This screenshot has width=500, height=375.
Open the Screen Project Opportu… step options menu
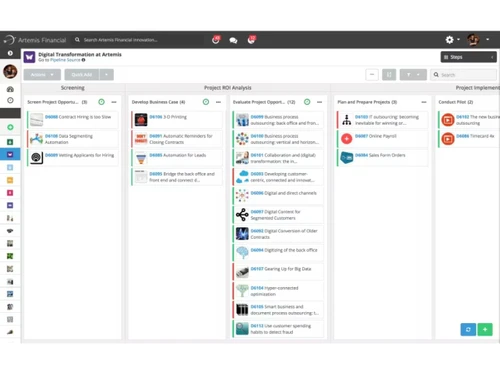114,102
